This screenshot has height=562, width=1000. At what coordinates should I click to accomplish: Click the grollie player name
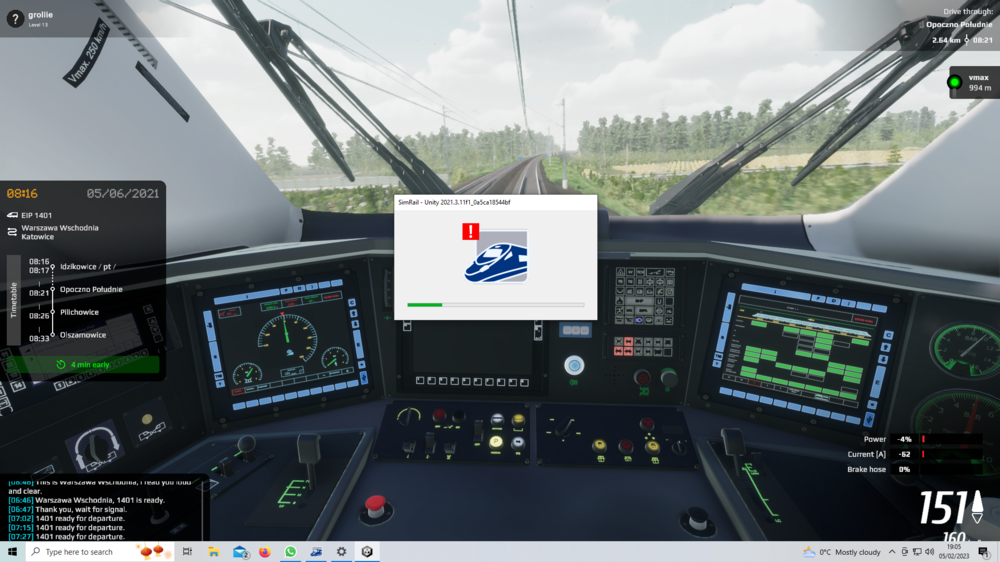(40, 15)
